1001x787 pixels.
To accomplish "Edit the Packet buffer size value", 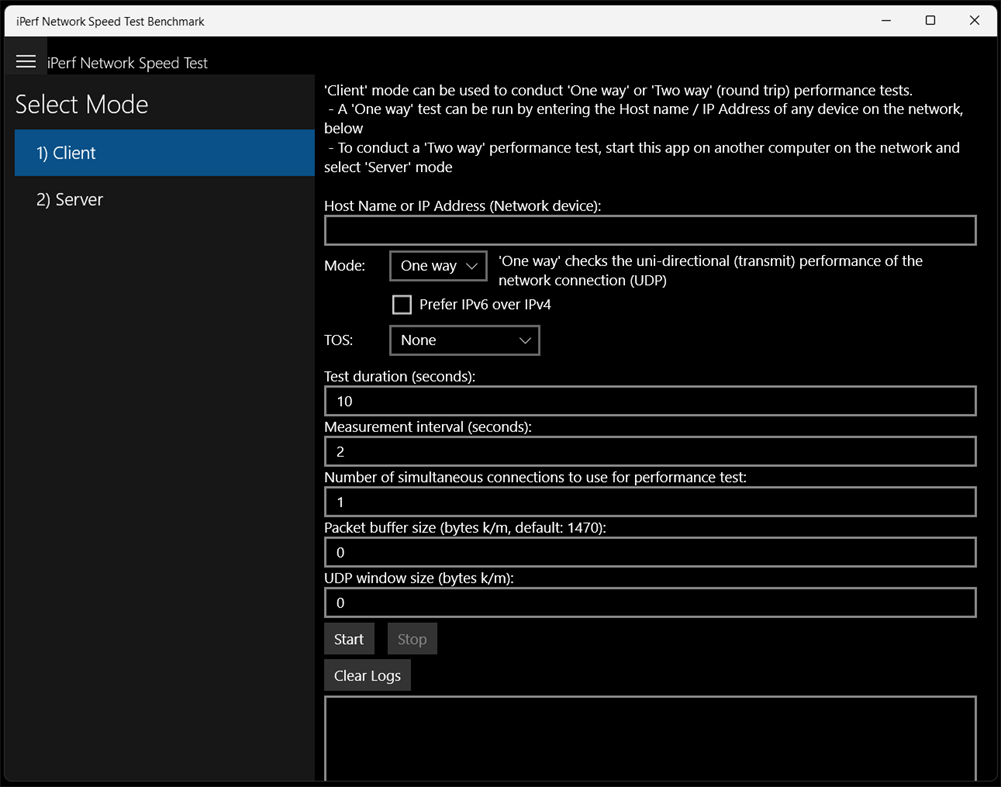I will 650,552.
